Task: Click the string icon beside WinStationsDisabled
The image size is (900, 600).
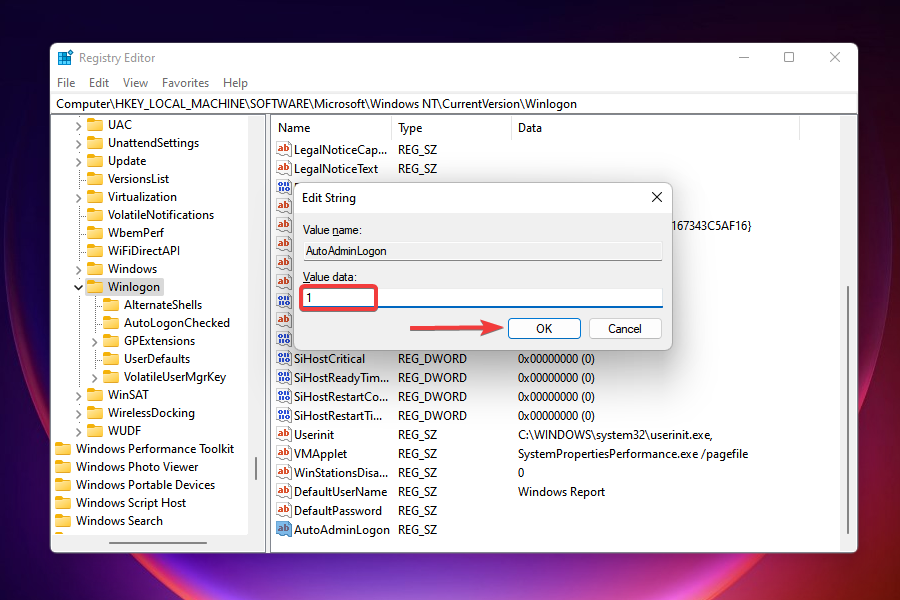Action: (x=284, y=472)
